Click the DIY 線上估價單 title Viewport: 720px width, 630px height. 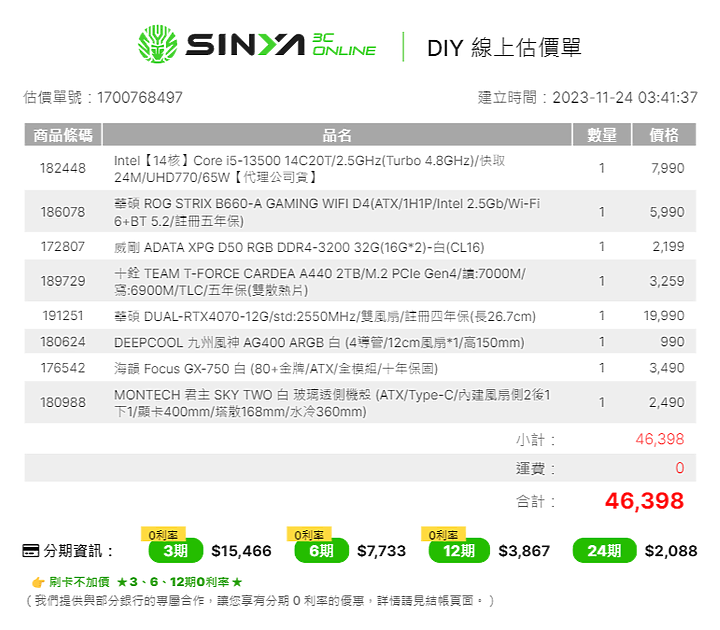[504, 47]
